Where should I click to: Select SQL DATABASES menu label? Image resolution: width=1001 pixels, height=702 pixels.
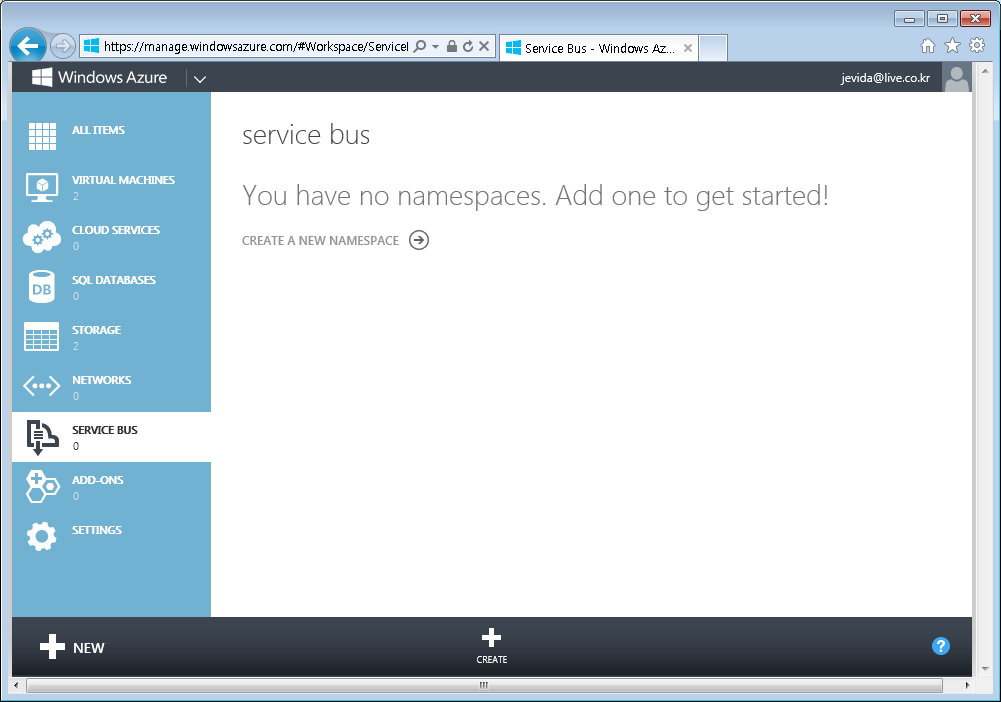click(114, 280)
